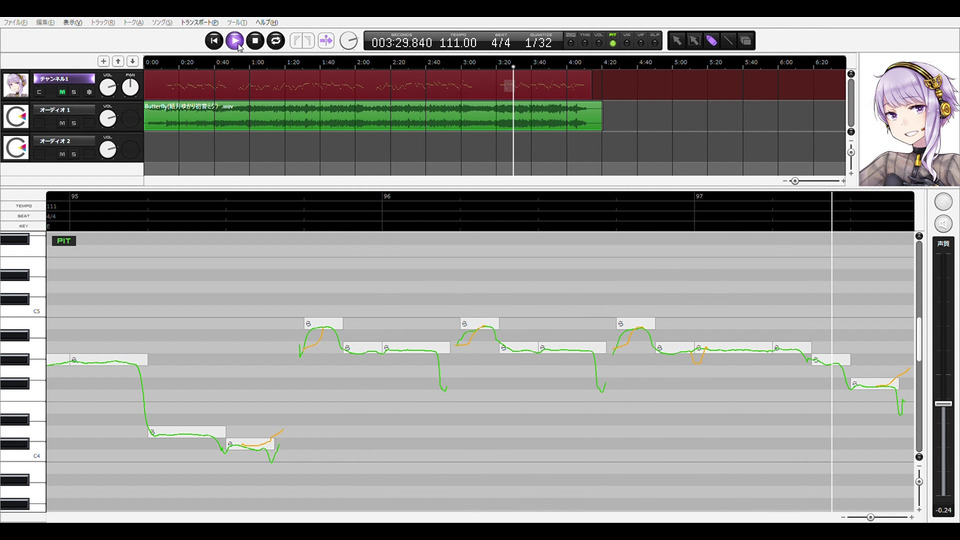Click the red チャンネル1 song clip
Viewport: 960px width, 540px height.
(x=368, y=85)
